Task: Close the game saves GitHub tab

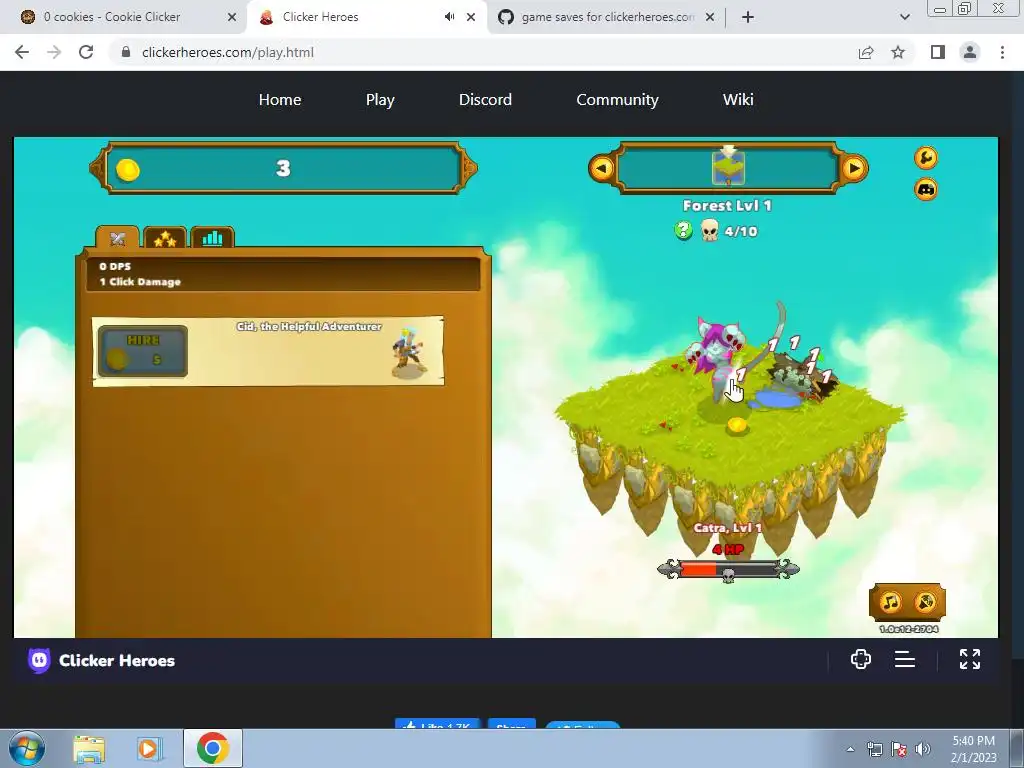Action: click(x=710, y=18)
